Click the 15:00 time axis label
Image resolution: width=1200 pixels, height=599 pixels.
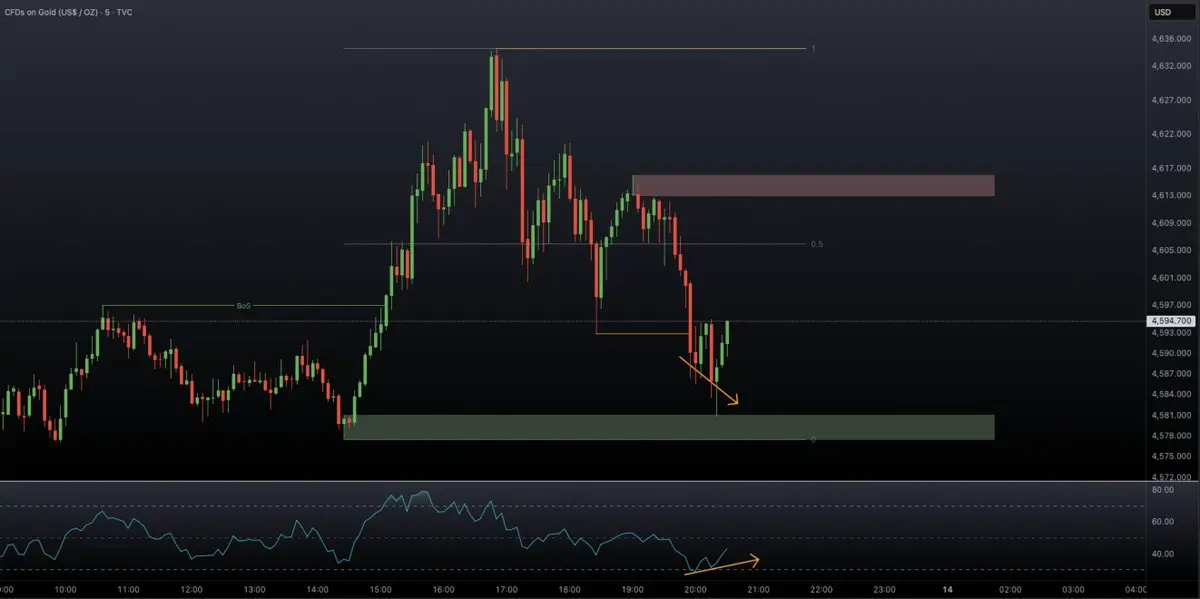click(381, 590)
